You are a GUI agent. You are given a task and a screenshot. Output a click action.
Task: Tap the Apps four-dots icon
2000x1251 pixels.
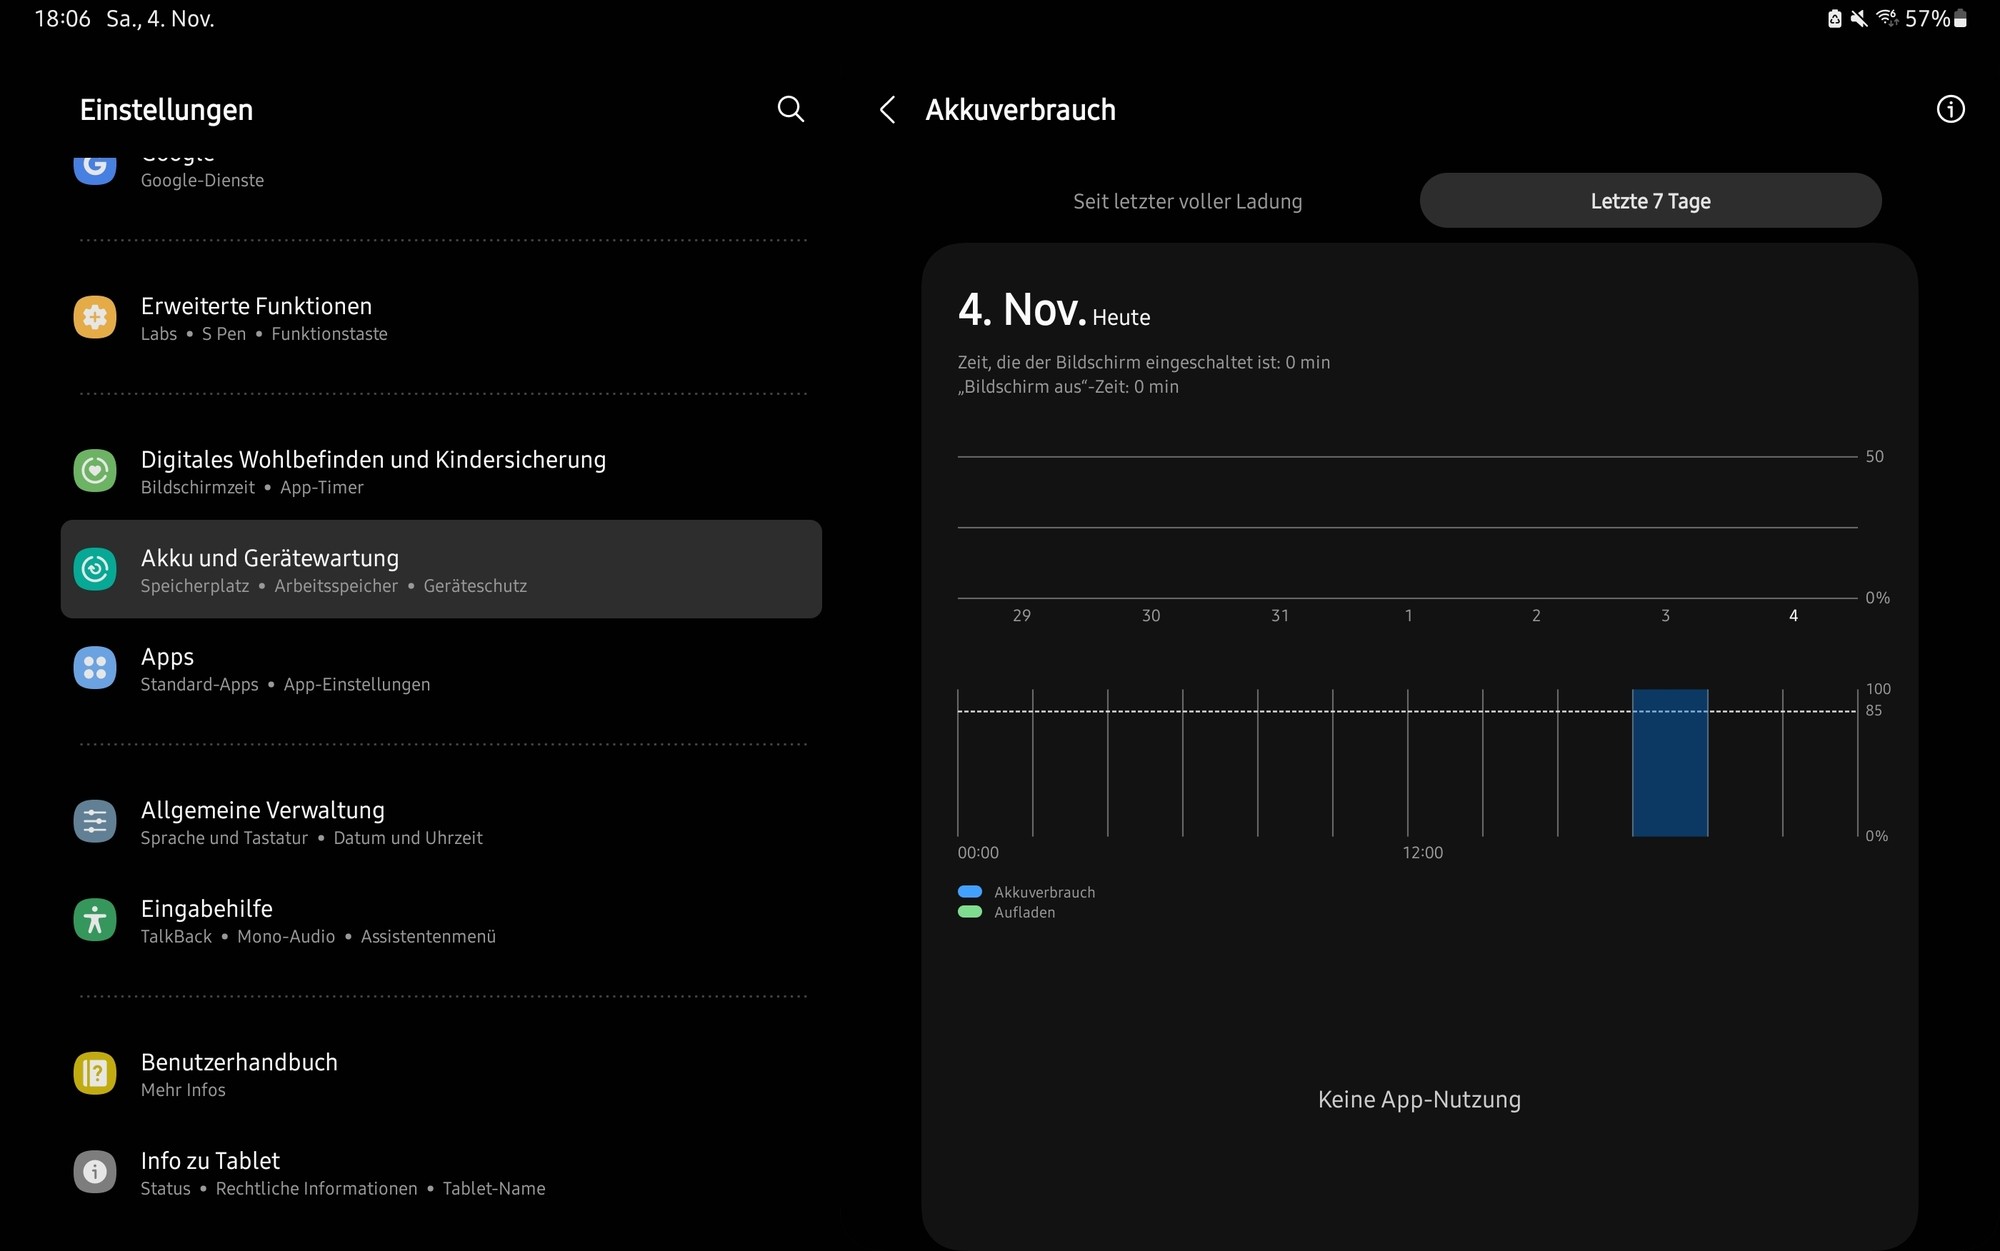(95, 668)
